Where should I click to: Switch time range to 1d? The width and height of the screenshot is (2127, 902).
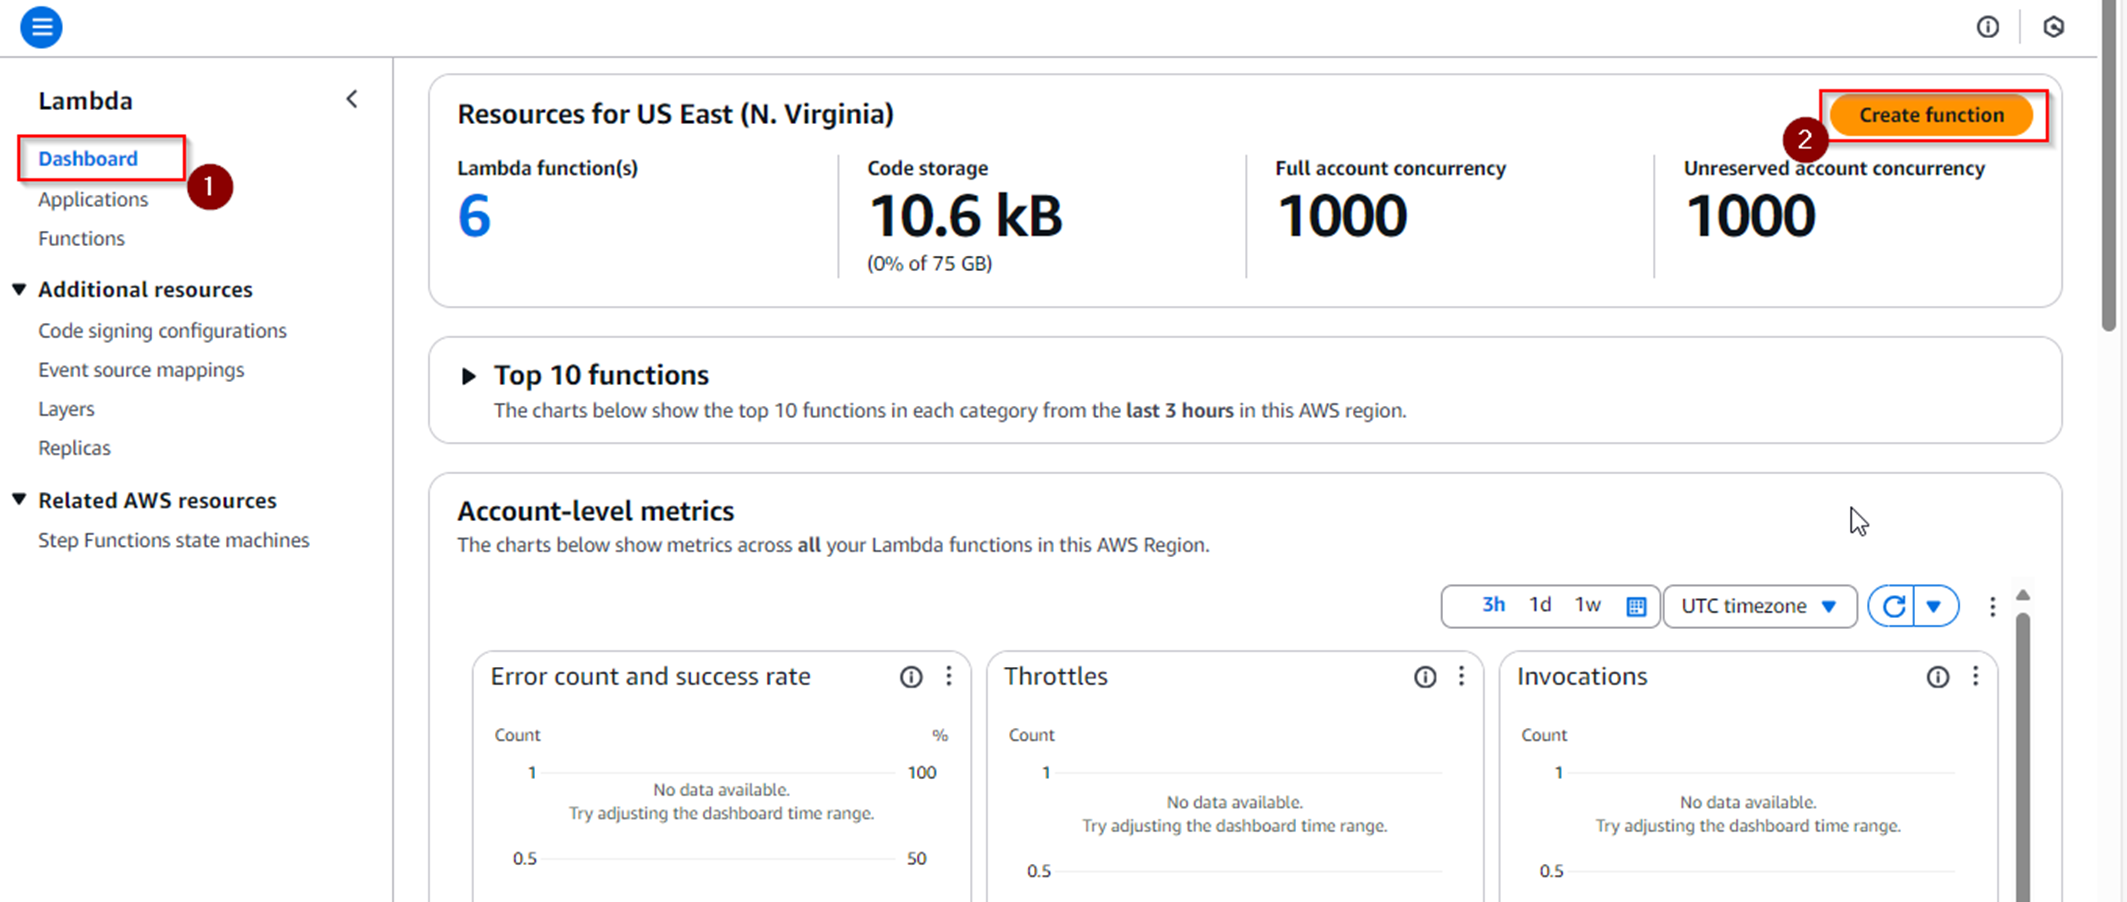click(1540, 605)
